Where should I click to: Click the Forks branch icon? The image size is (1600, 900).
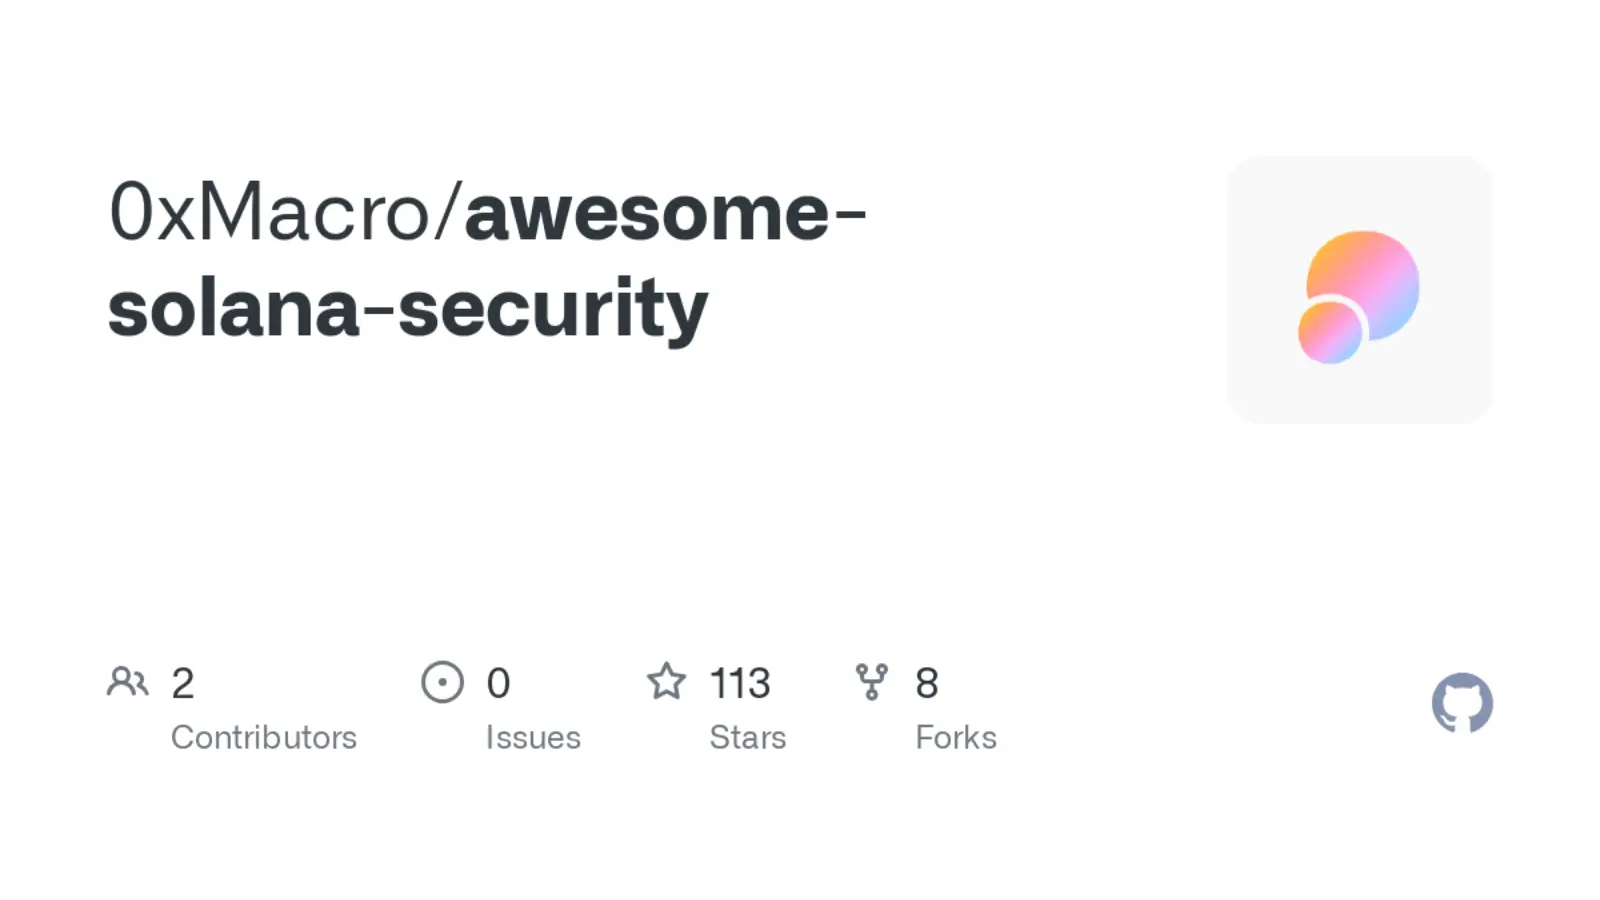point(872,682)
